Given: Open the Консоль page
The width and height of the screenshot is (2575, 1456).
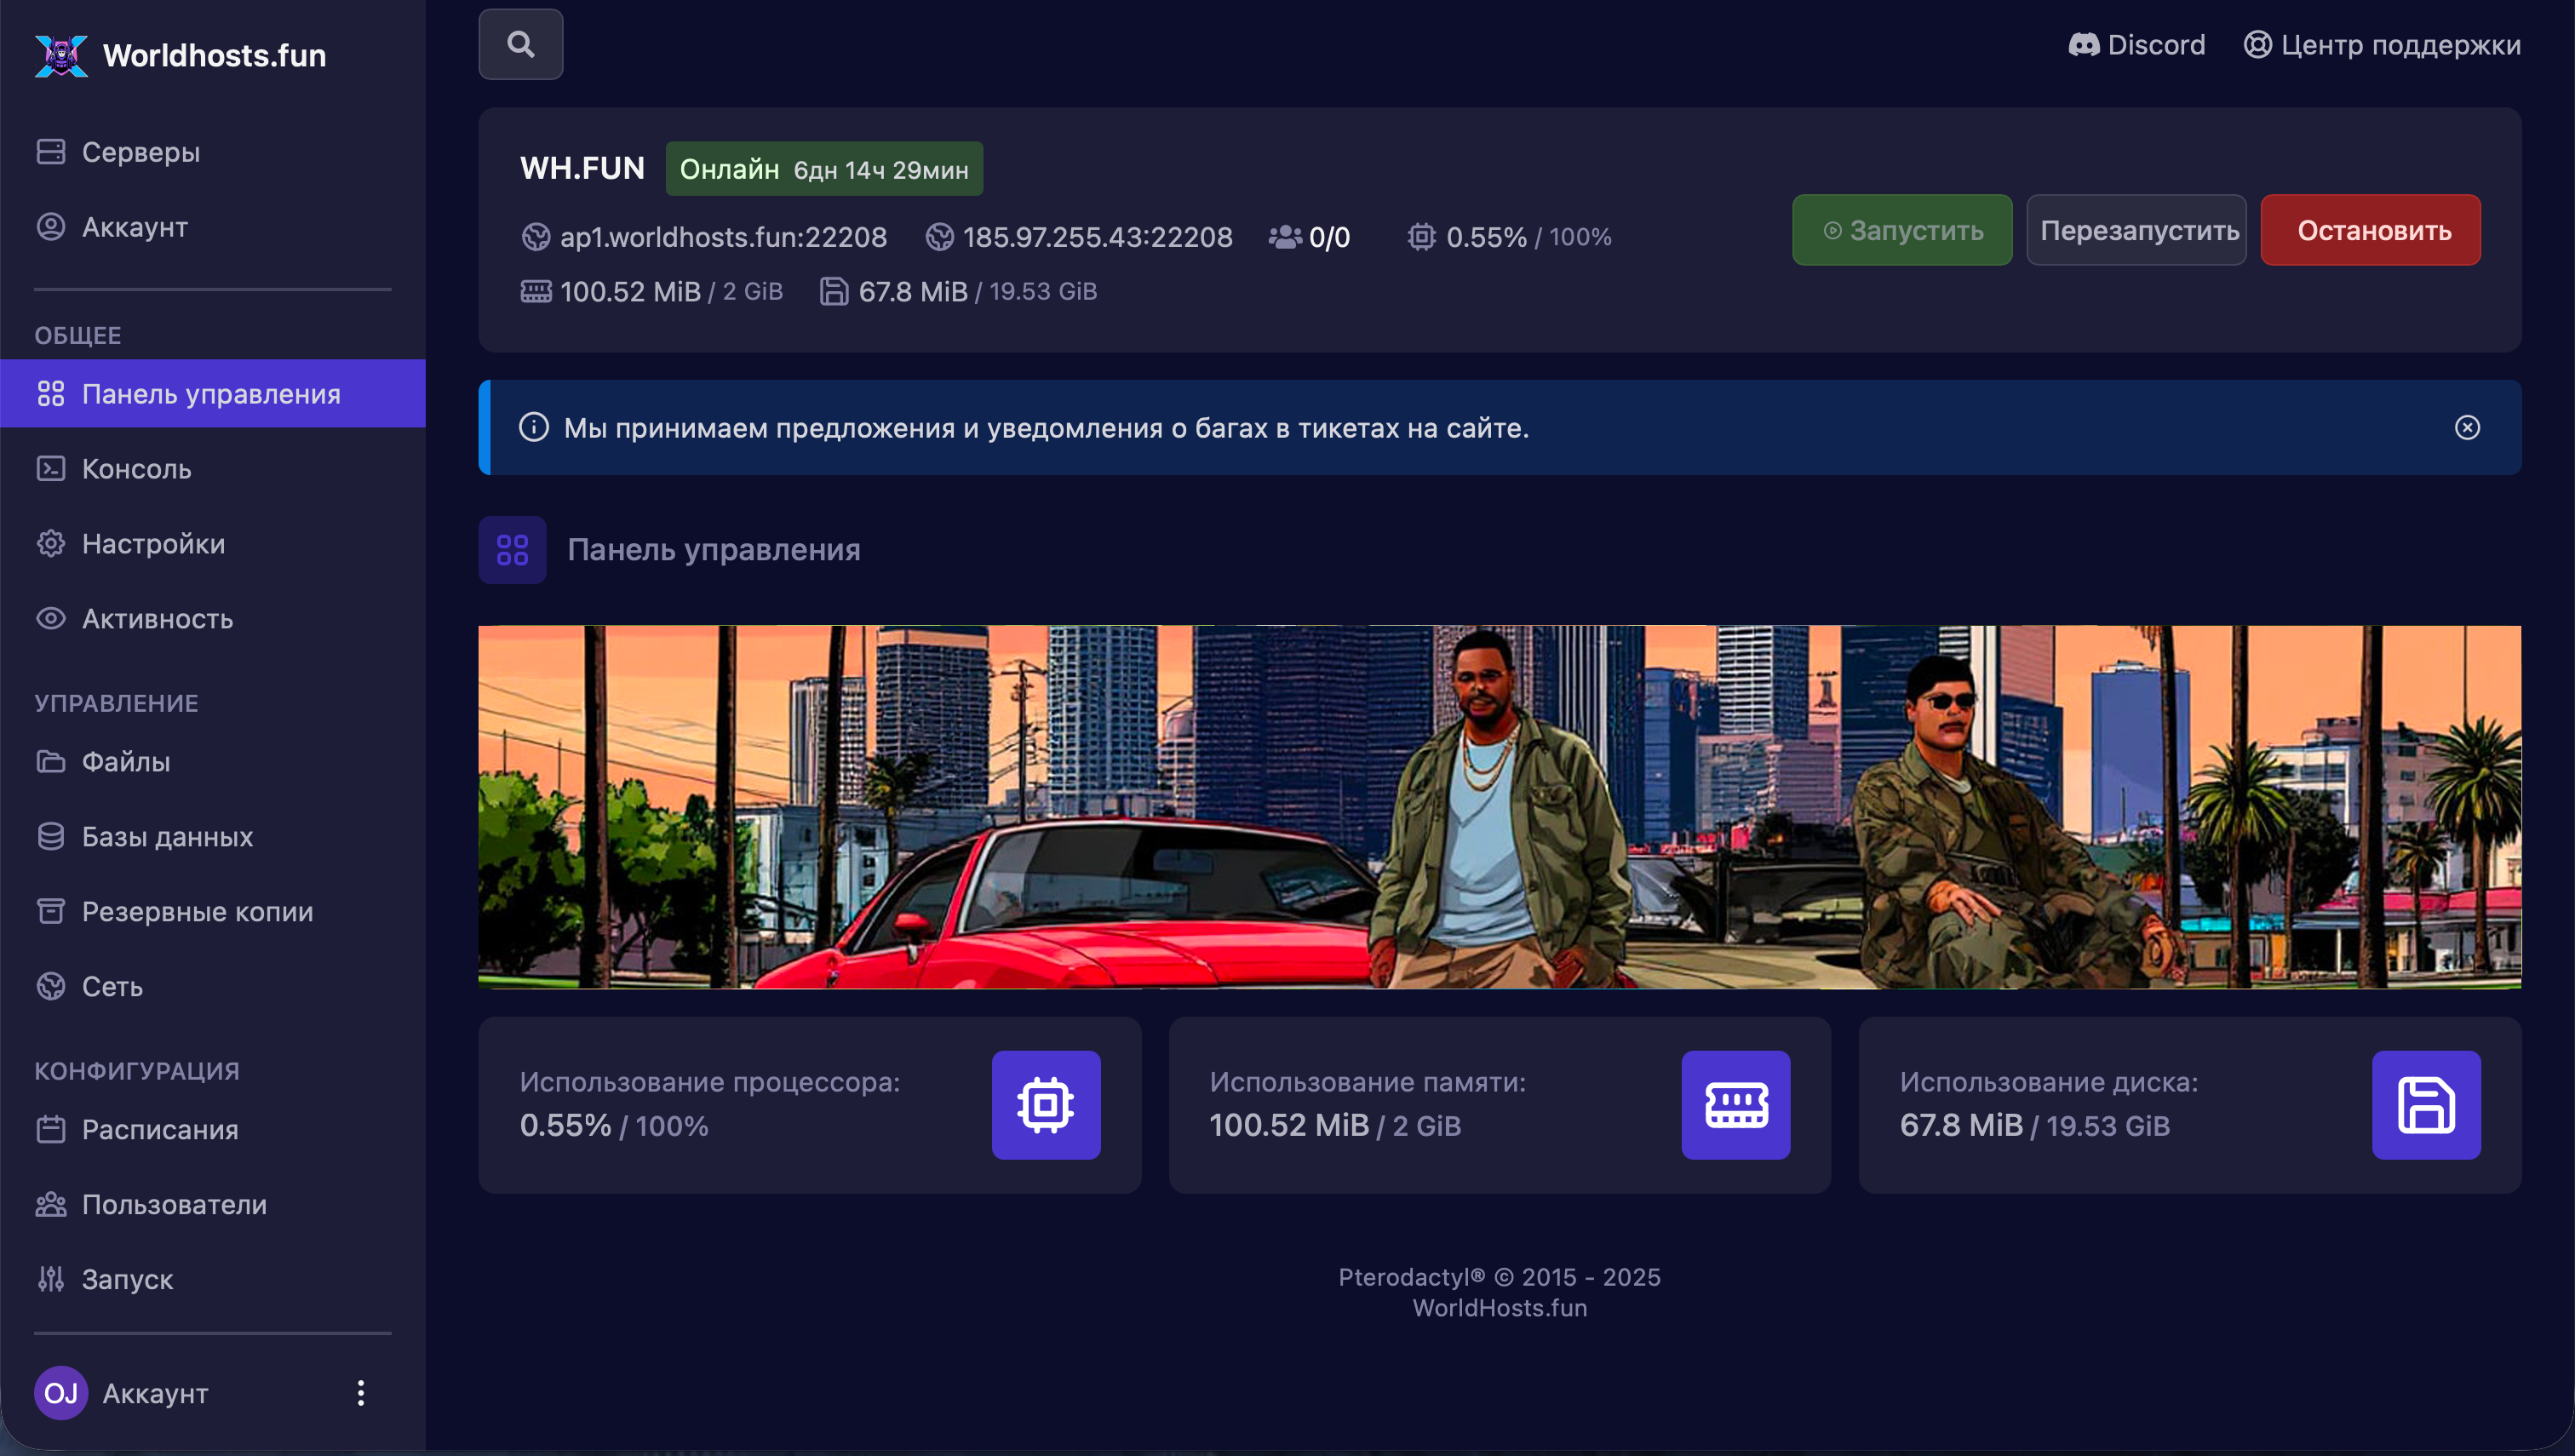Looking at the screenshot, I should pyautogui.click(x=136, y=469).
